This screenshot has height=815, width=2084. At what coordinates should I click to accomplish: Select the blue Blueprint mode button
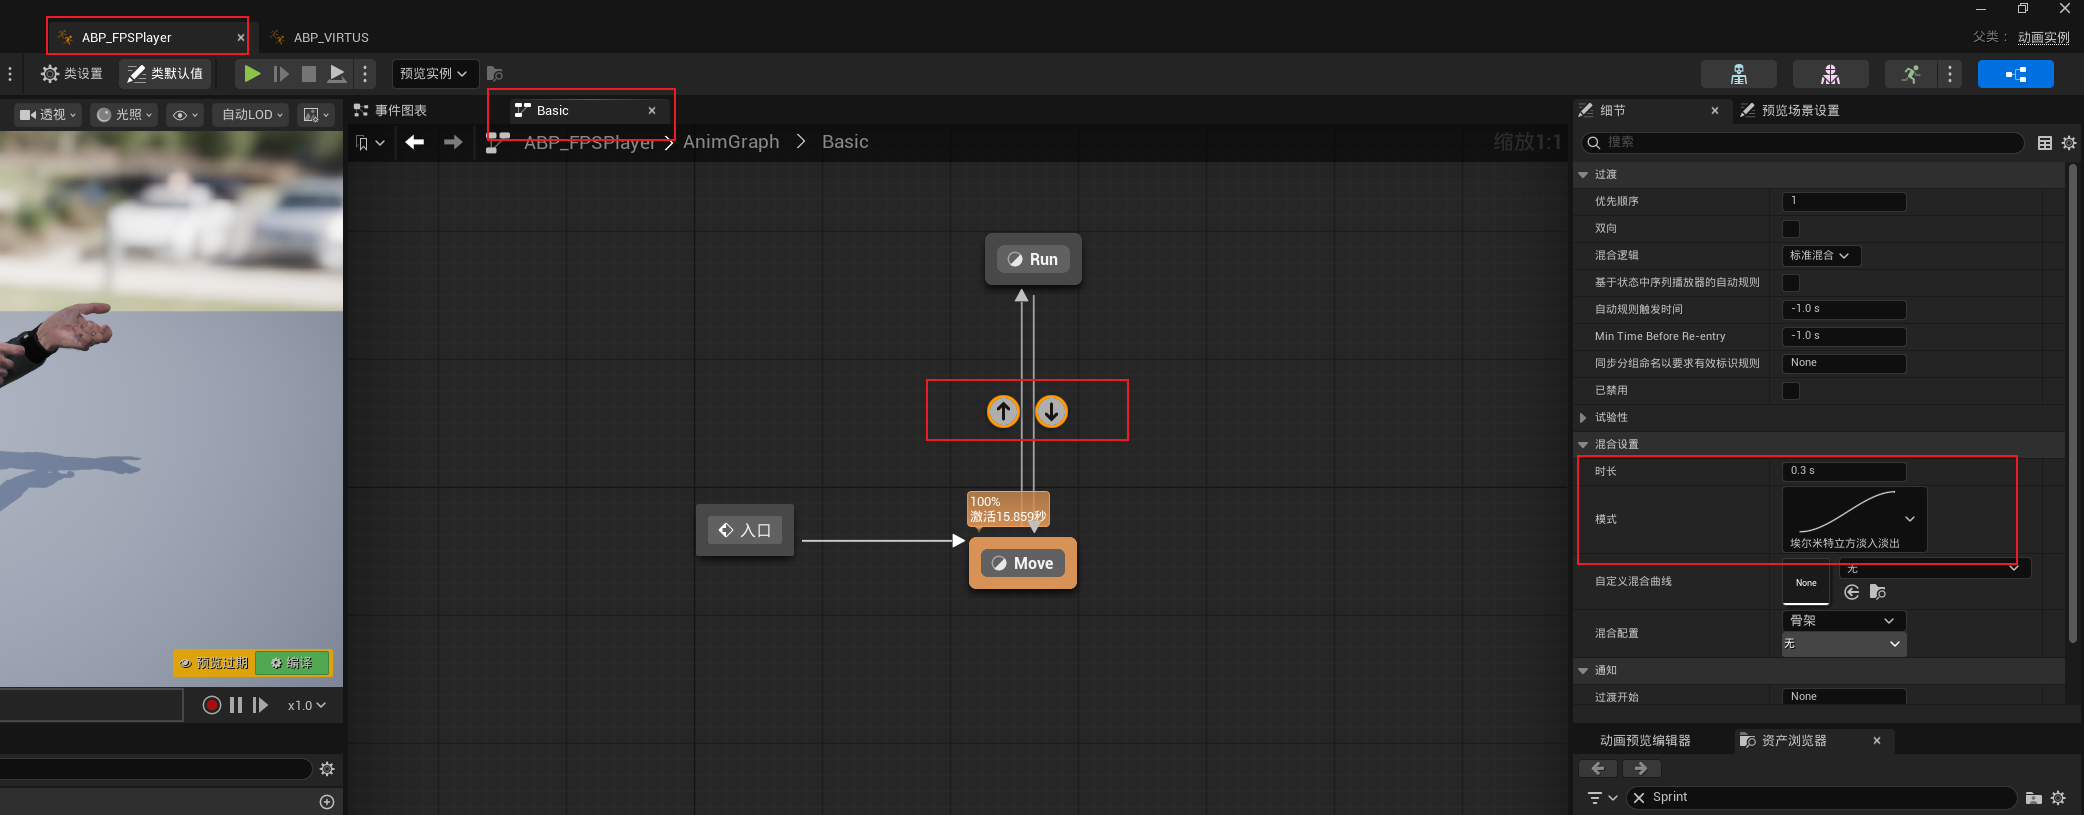[x=2015, y=73]
